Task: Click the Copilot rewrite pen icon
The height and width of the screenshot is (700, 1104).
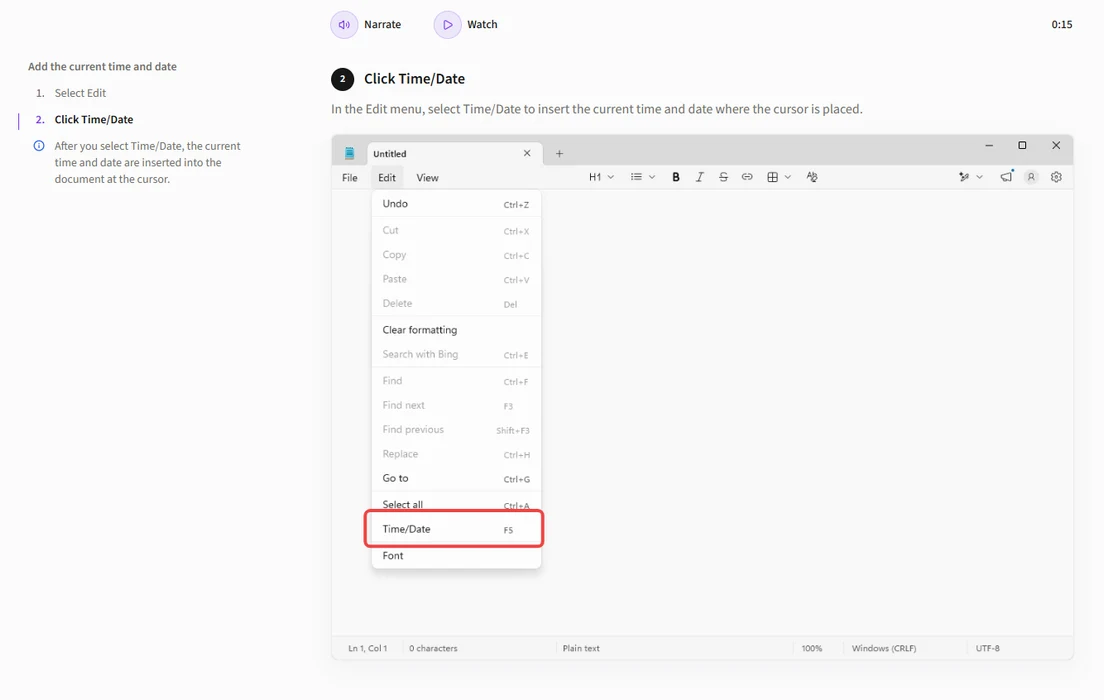Action: click(x=964, y=177)
